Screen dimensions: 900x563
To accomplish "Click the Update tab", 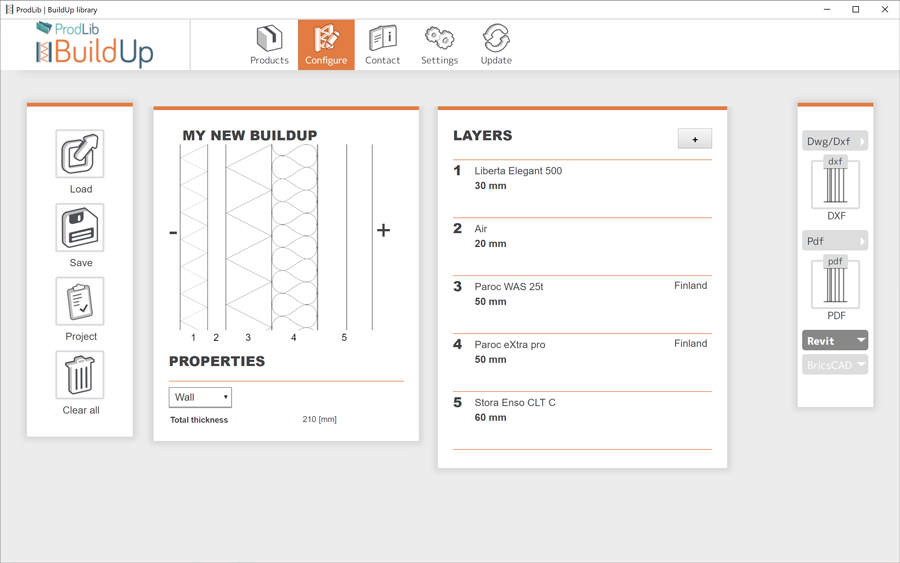I will tap(496, 45).
